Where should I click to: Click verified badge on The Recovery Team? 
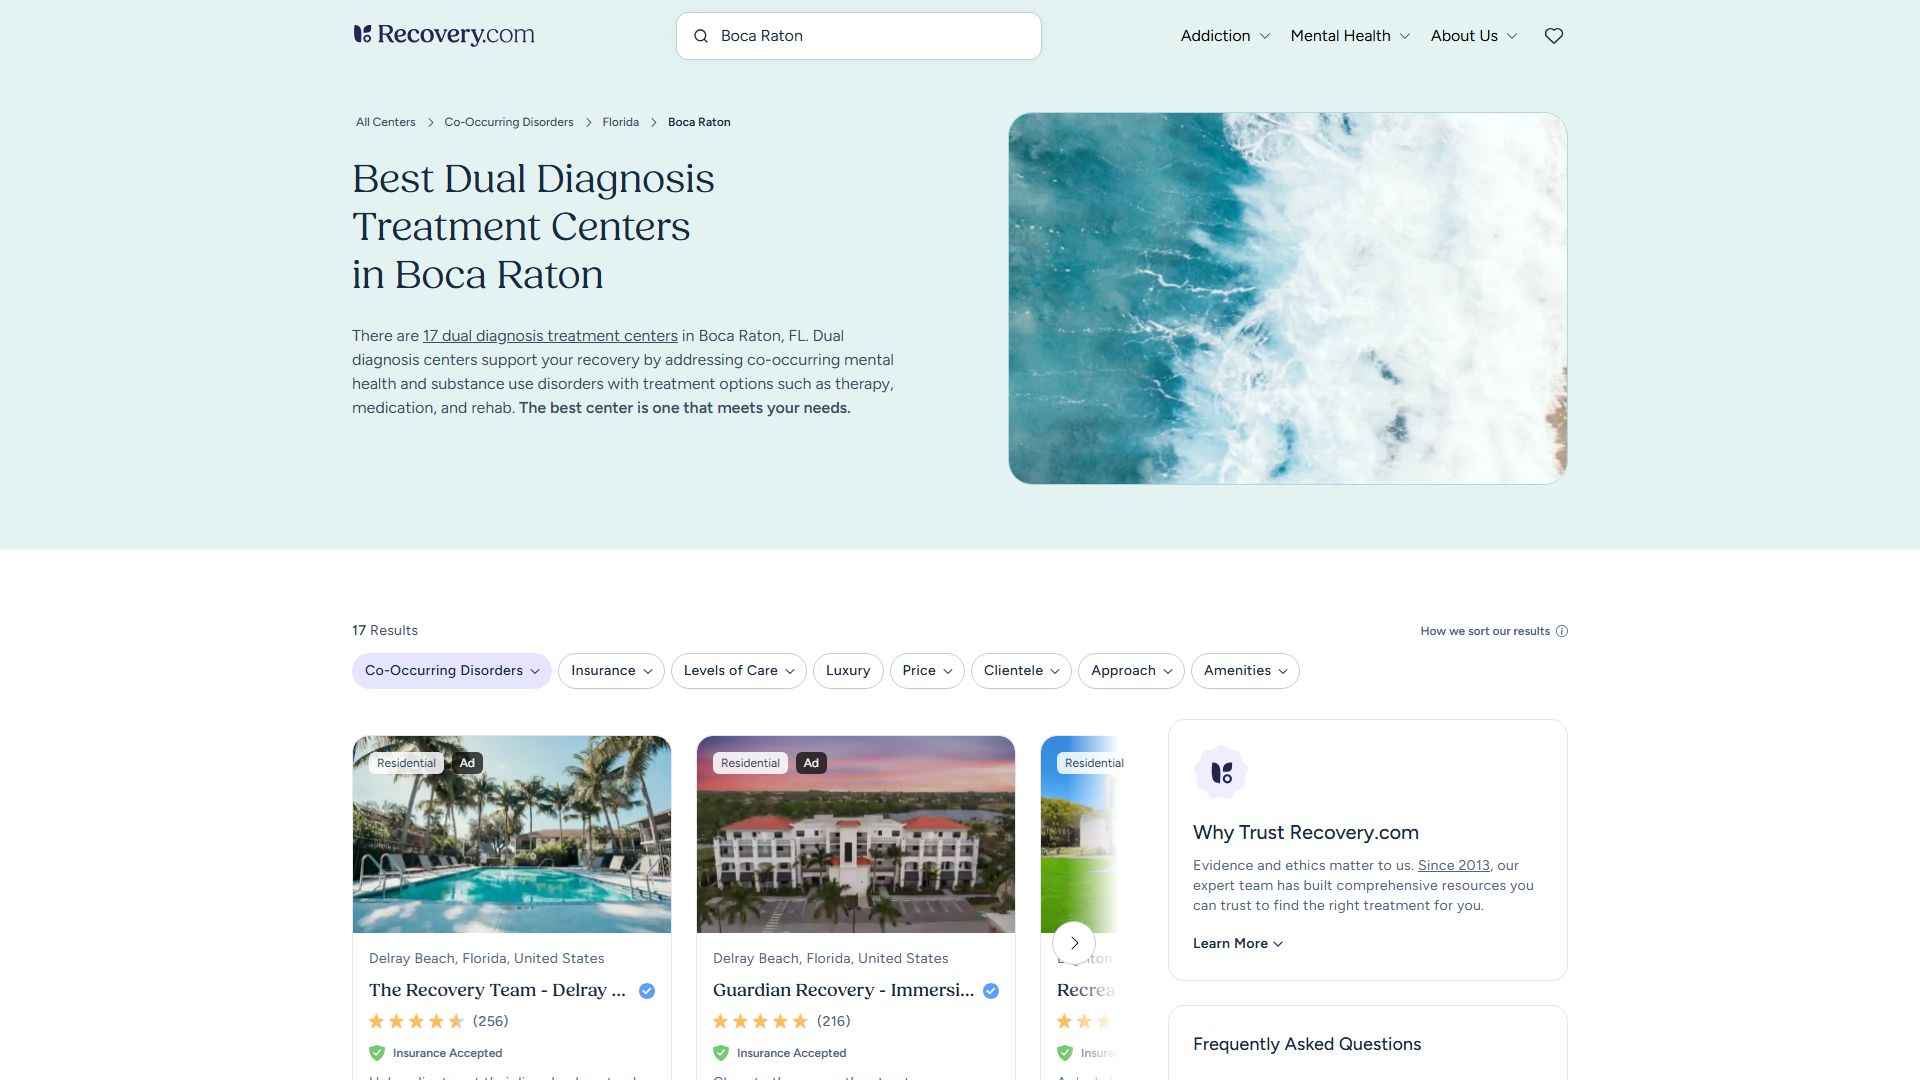pos(647,991)
